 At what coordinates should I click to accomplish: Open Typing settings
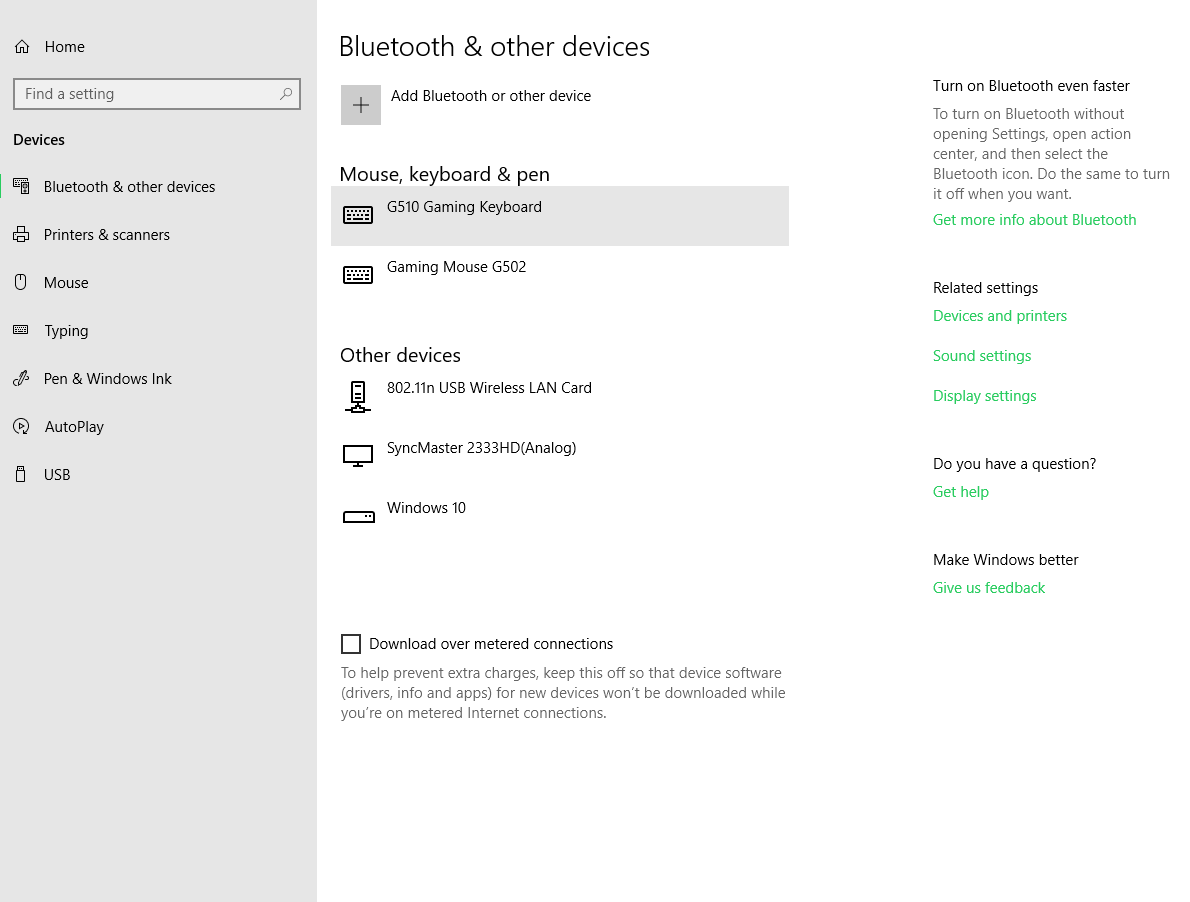pos(66,331)
